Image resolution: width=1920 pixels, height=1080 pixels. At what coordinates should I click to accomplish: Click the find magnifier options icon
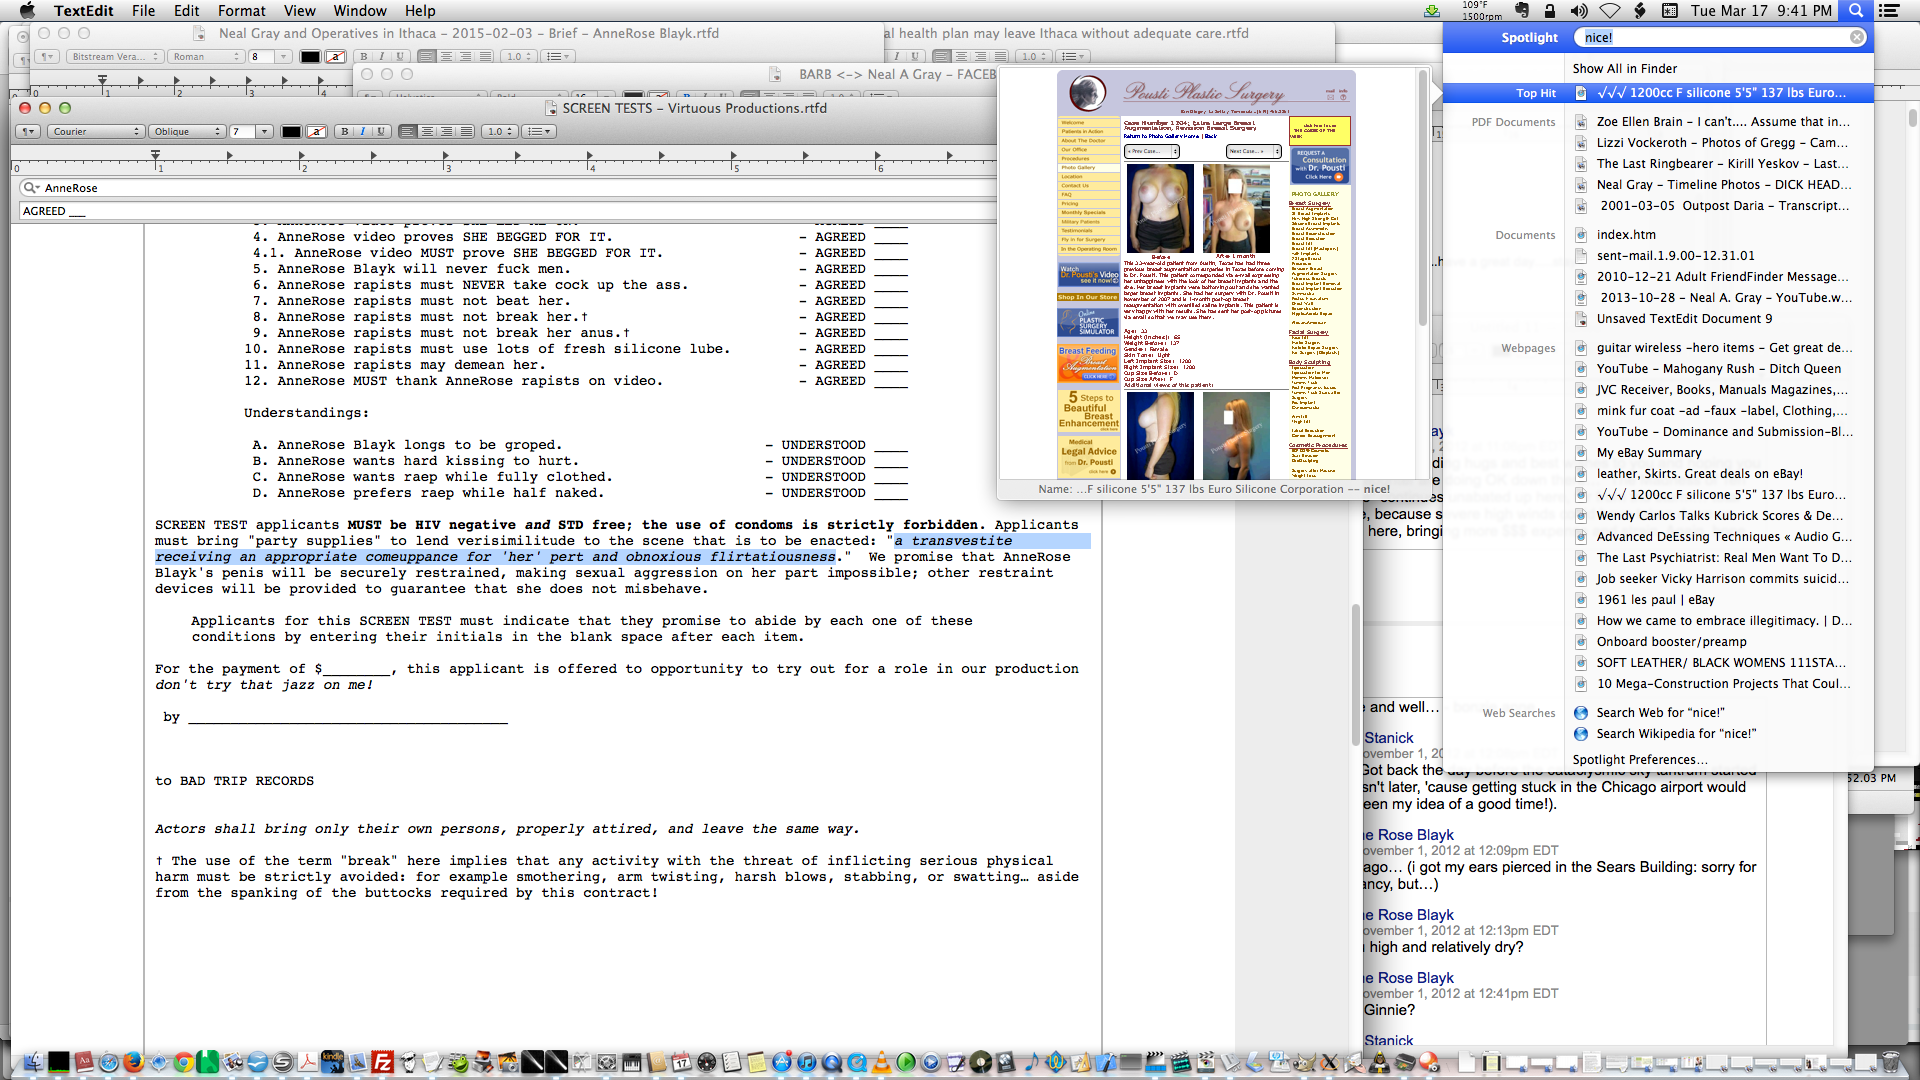31,188
